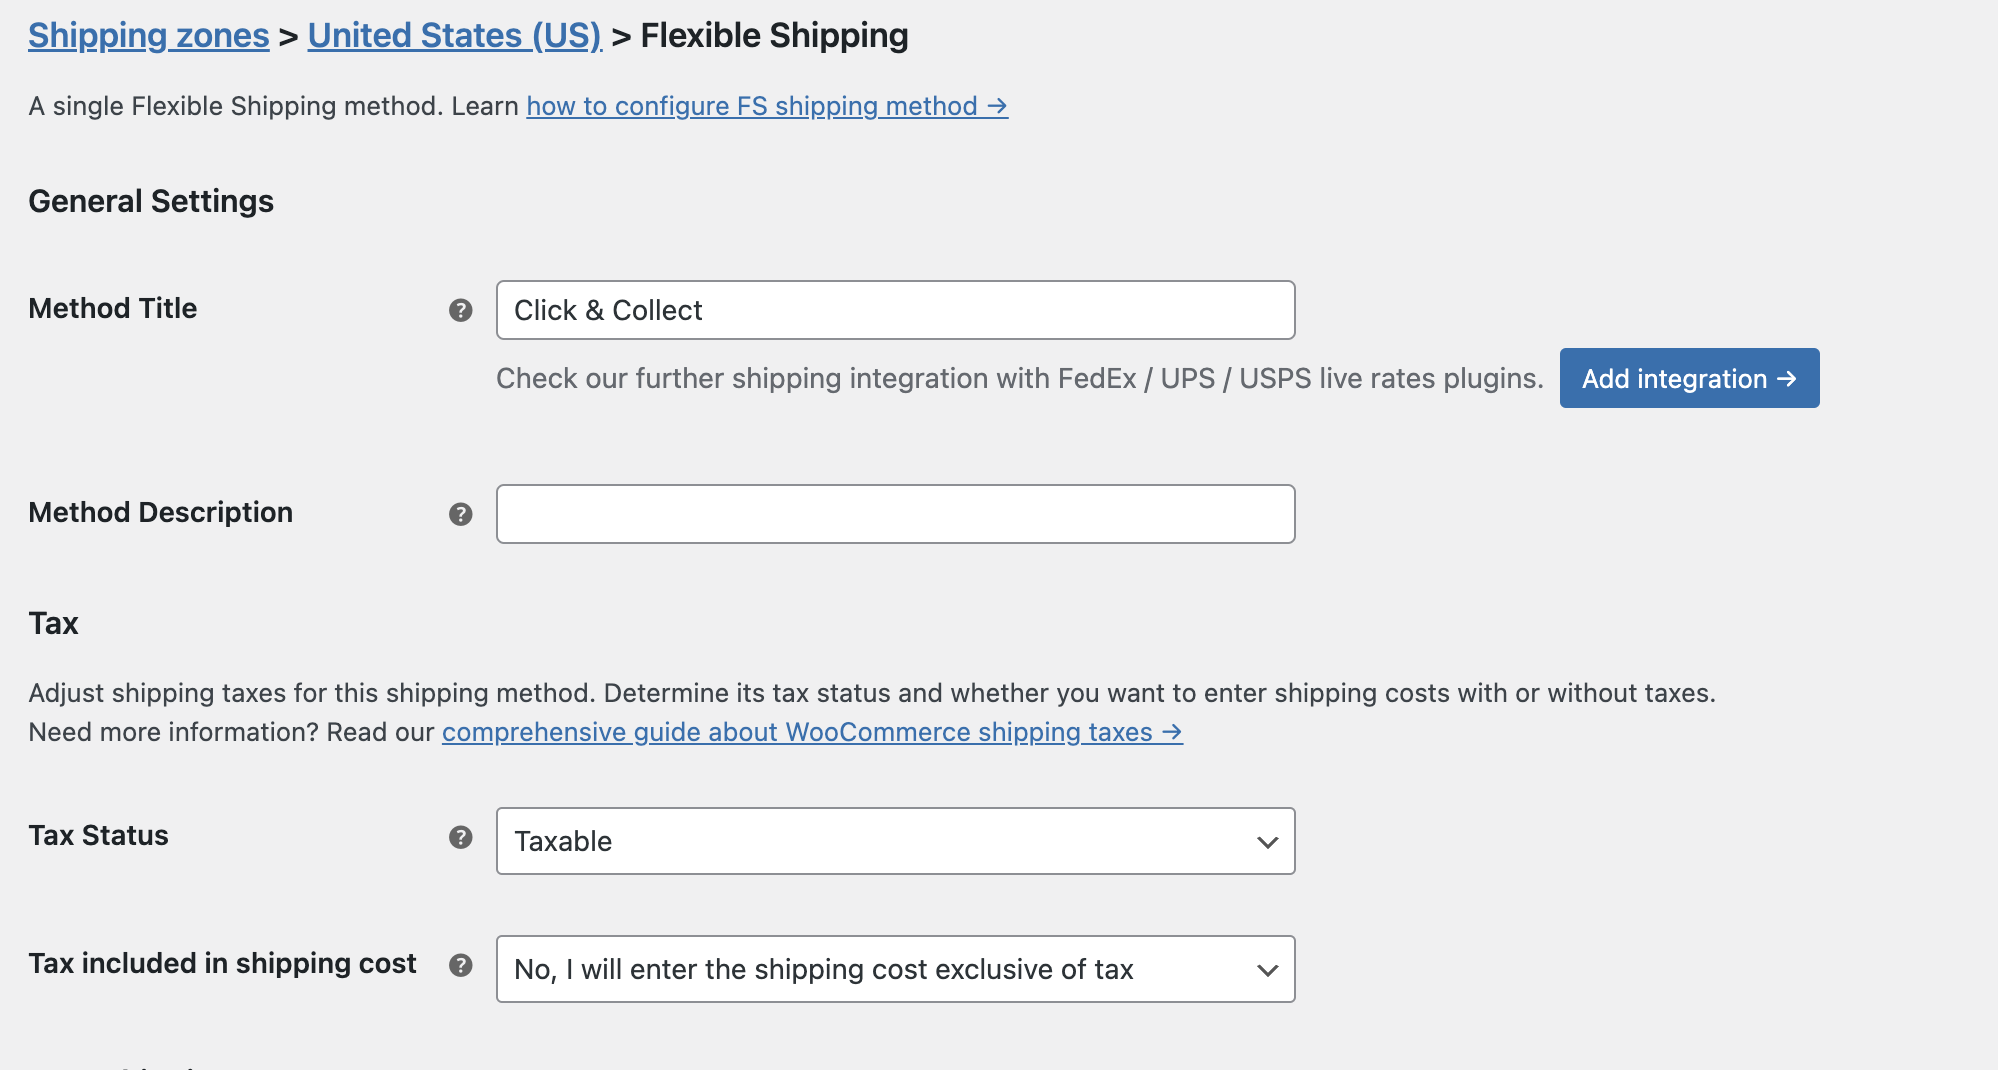This screenshot has height=1070, width=1998.
Task: Select the Click & Collect text value
Action: 608,311
